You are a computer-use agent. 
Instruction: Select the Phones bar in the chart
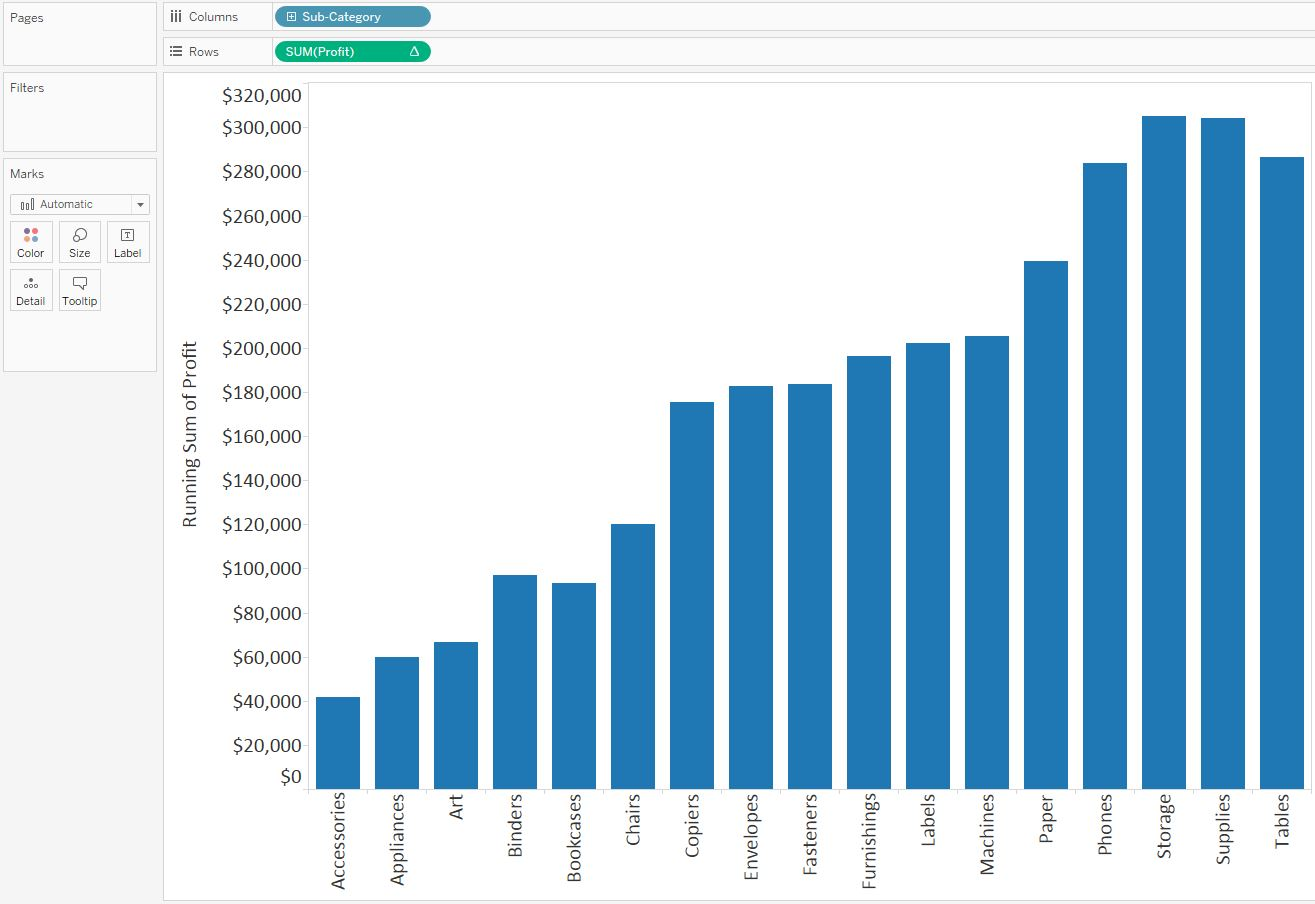coord(1104,470)
